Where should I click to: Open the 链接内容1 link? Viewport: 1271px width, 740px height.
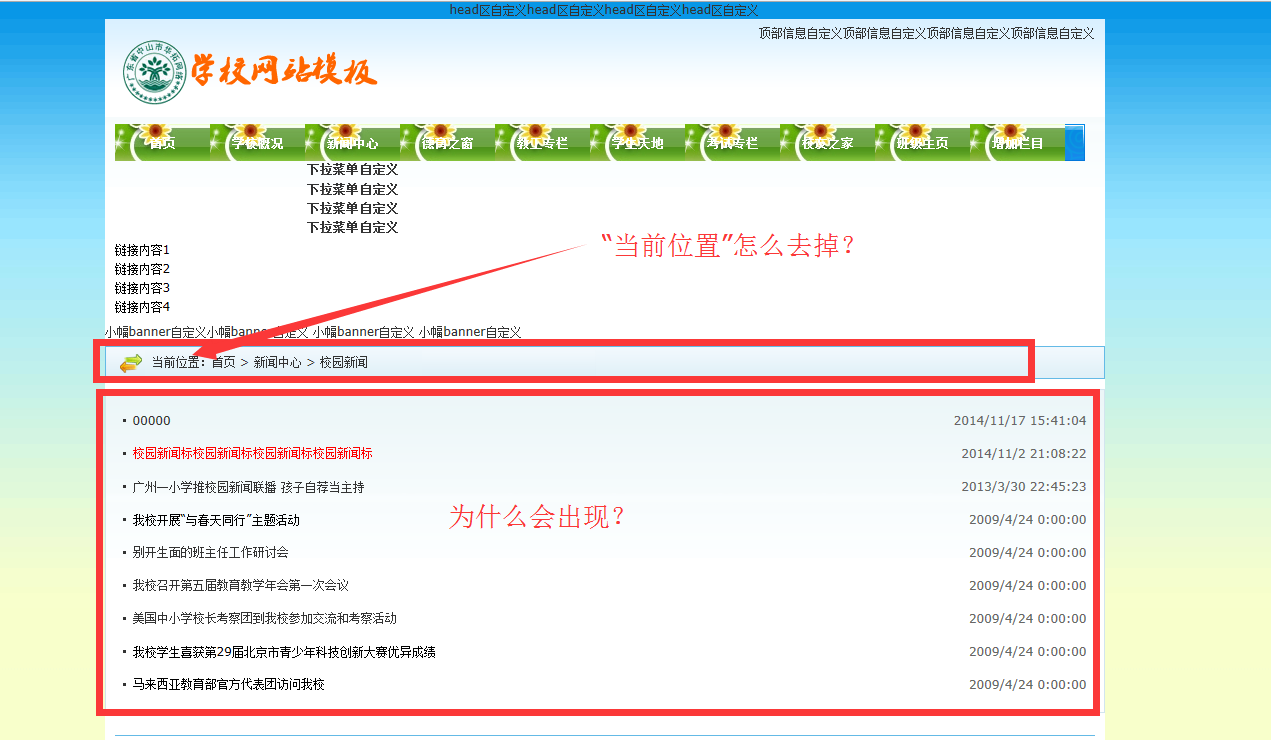(142, 250)
